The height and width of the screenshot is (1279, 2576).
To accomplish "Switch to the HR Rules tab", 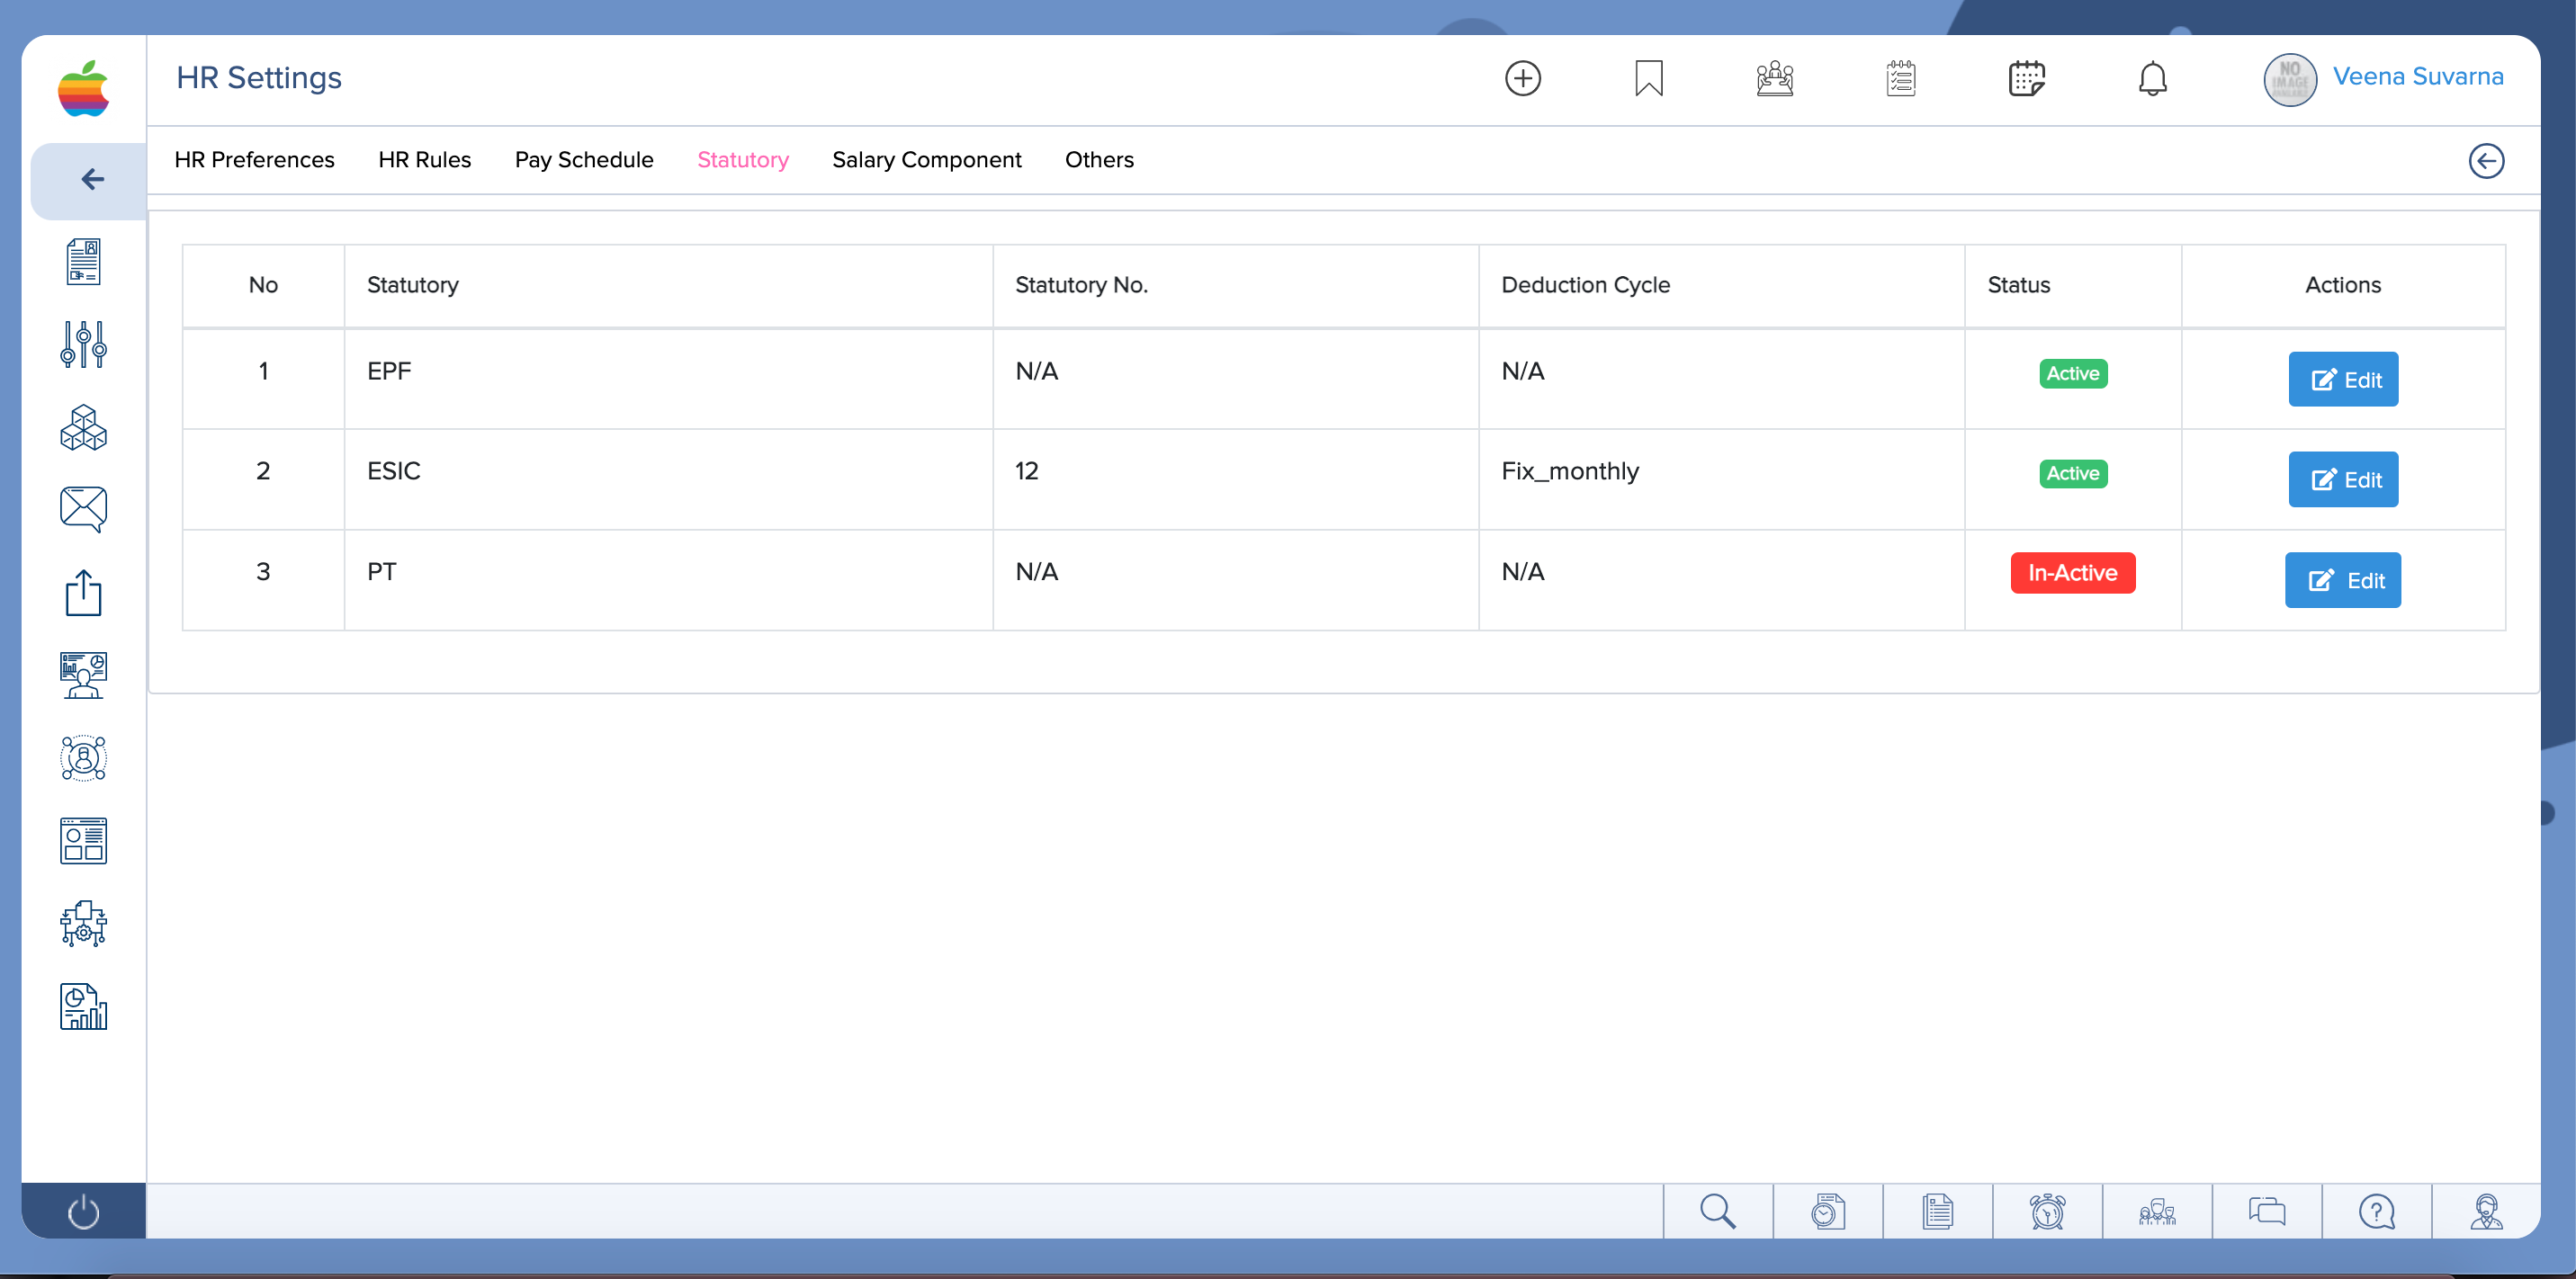I will click(x=425, y=160).
